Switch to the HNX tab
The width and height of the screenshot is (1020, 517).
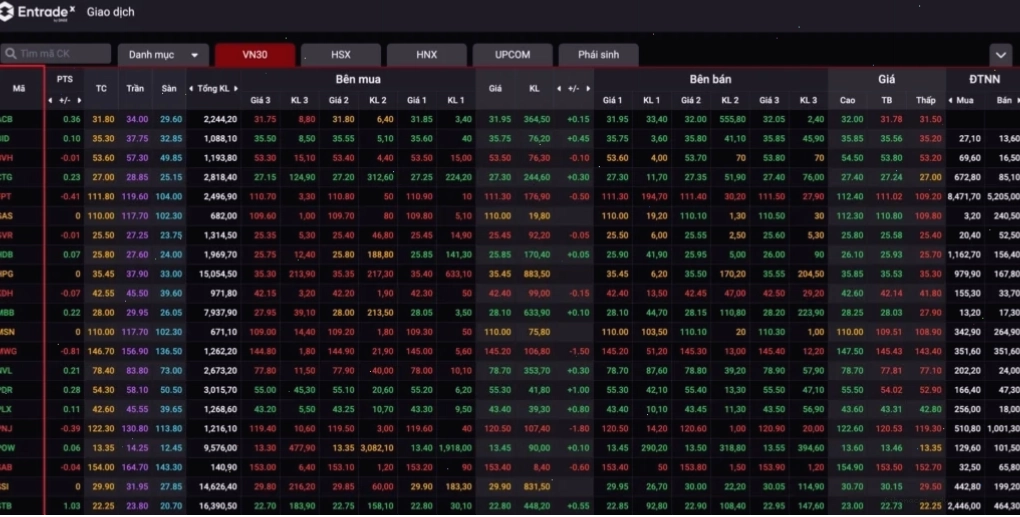pos(427,55)
